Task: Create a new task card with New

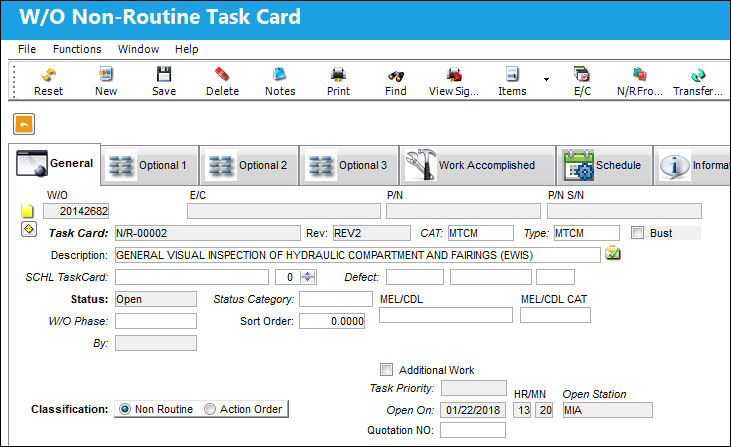Action: point(106,81)
